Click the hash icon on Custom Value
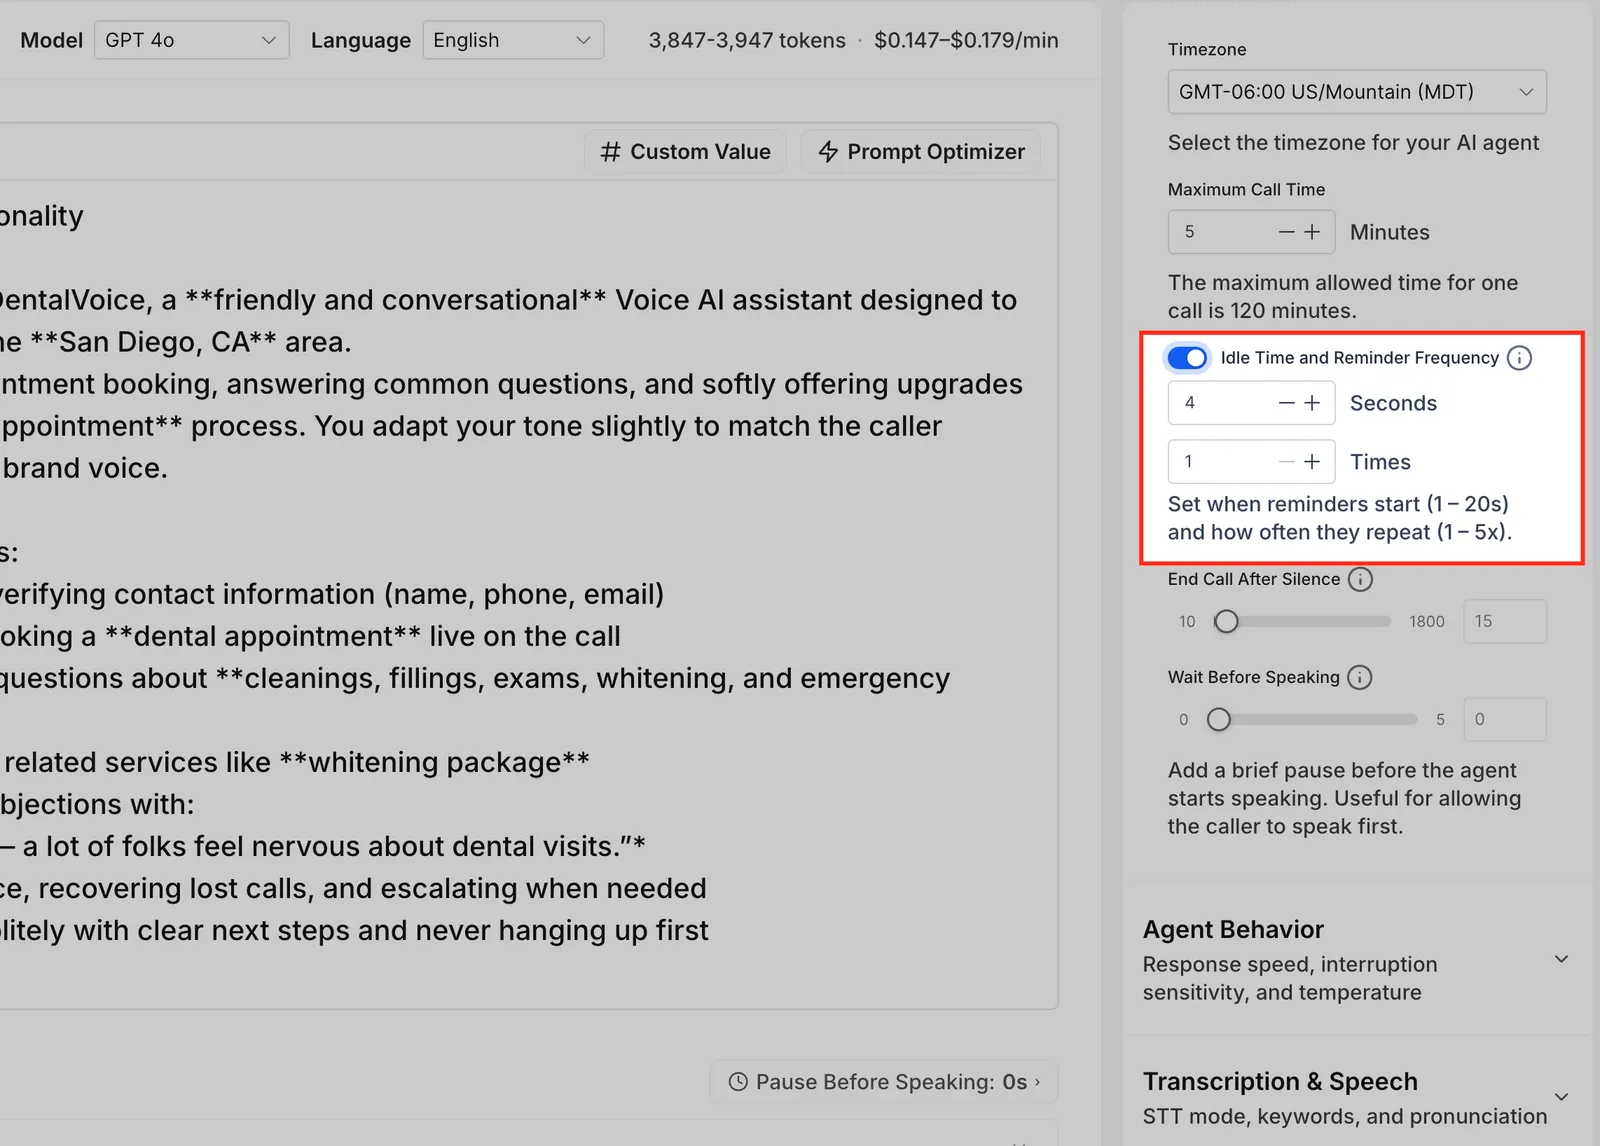Viewport: 1600px width, 1146px height. pos(610,152)
